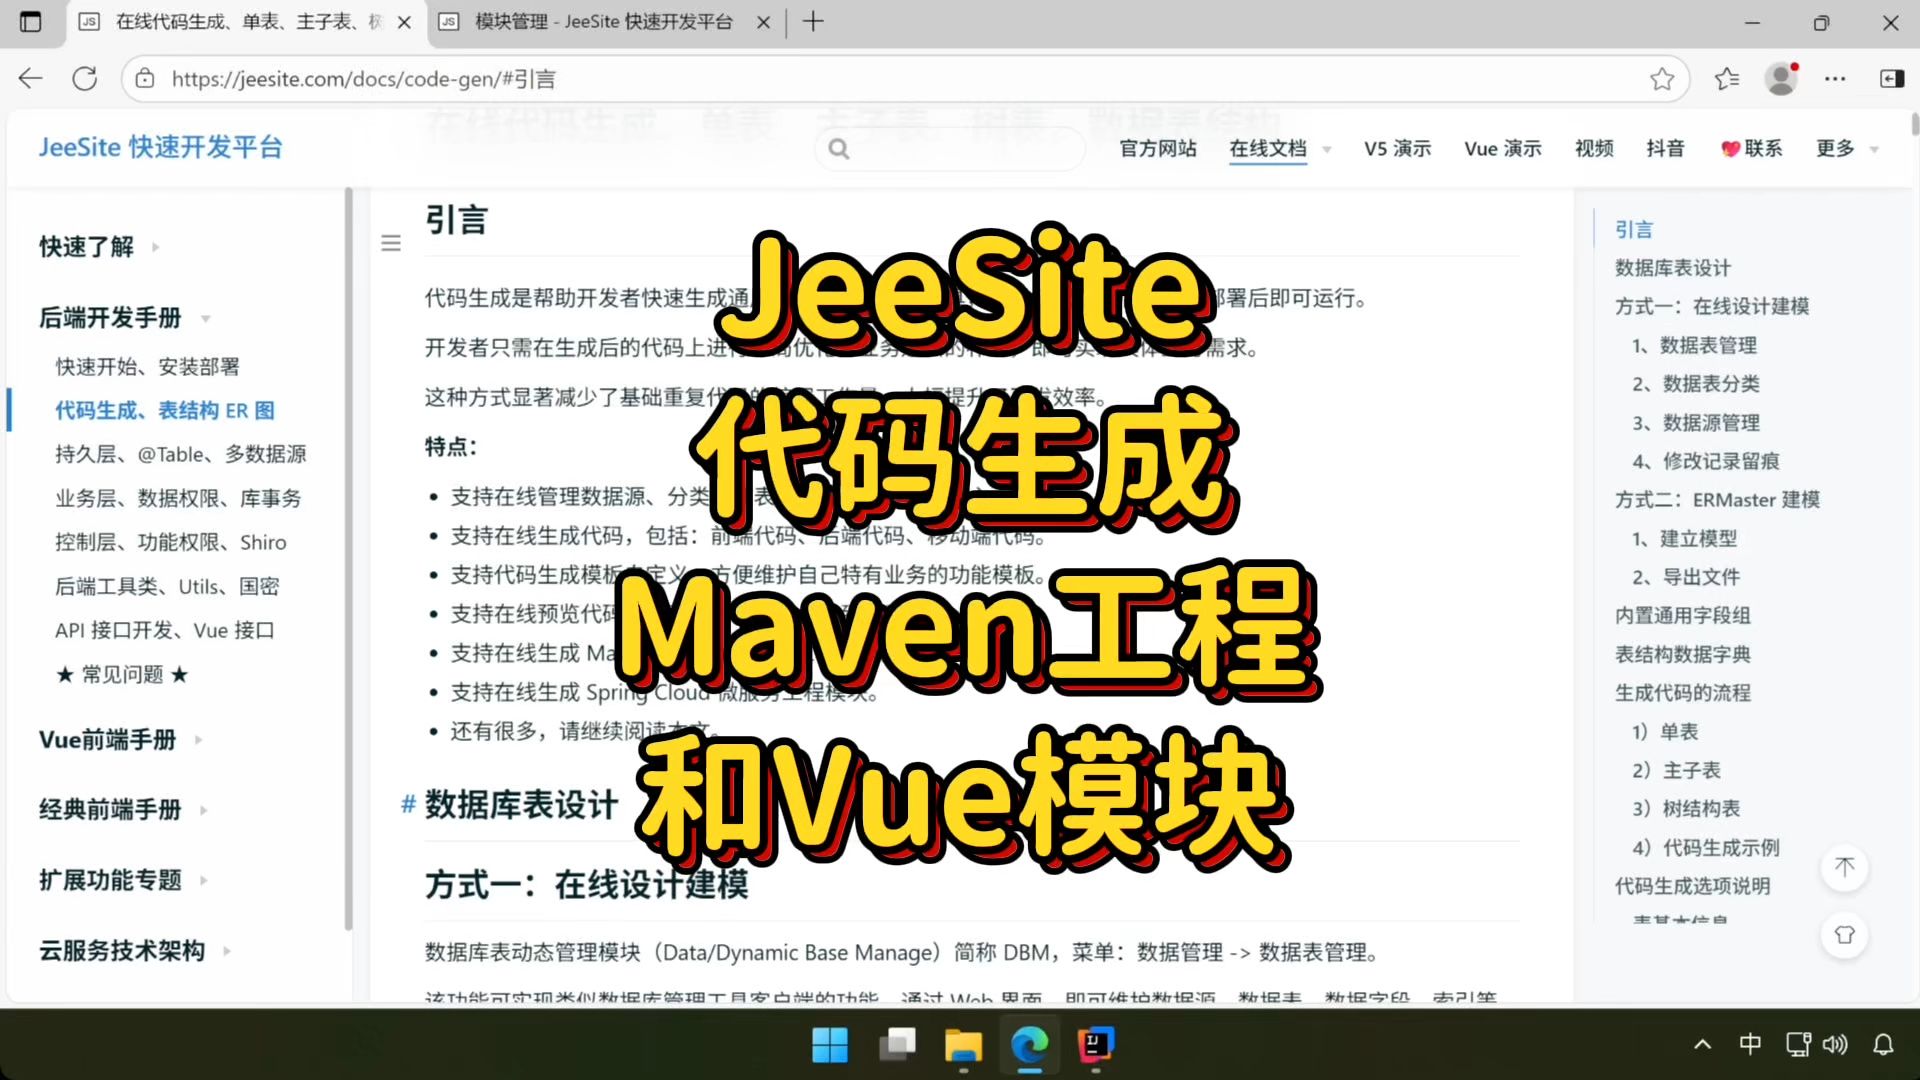This screenshot has height=1080, width=1920.
Task: Select V5 演示 in top navigation
Action: tap(1397, 149)
